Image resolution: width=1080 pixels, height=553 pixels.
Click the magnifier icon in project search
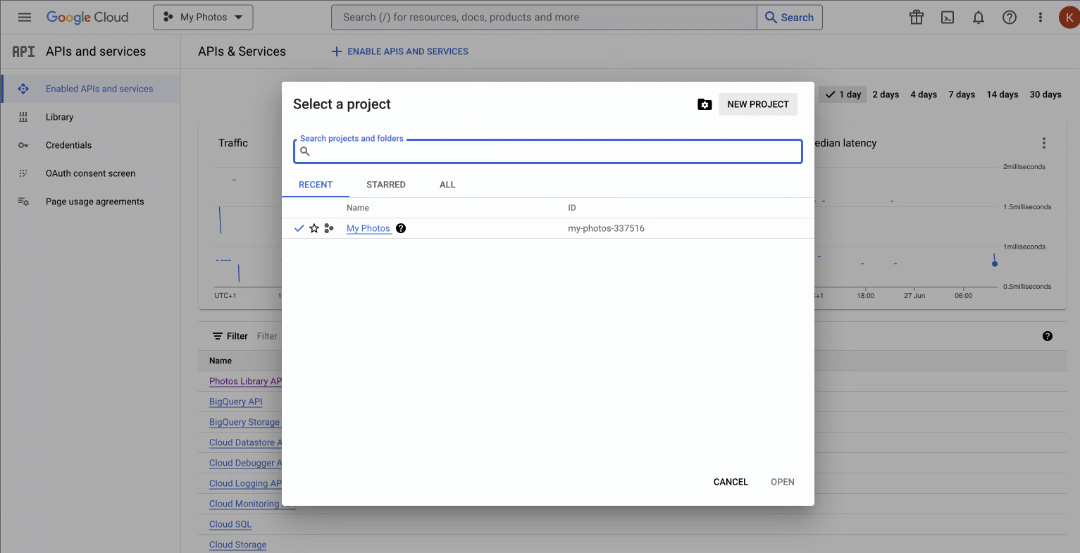(305, 152)
